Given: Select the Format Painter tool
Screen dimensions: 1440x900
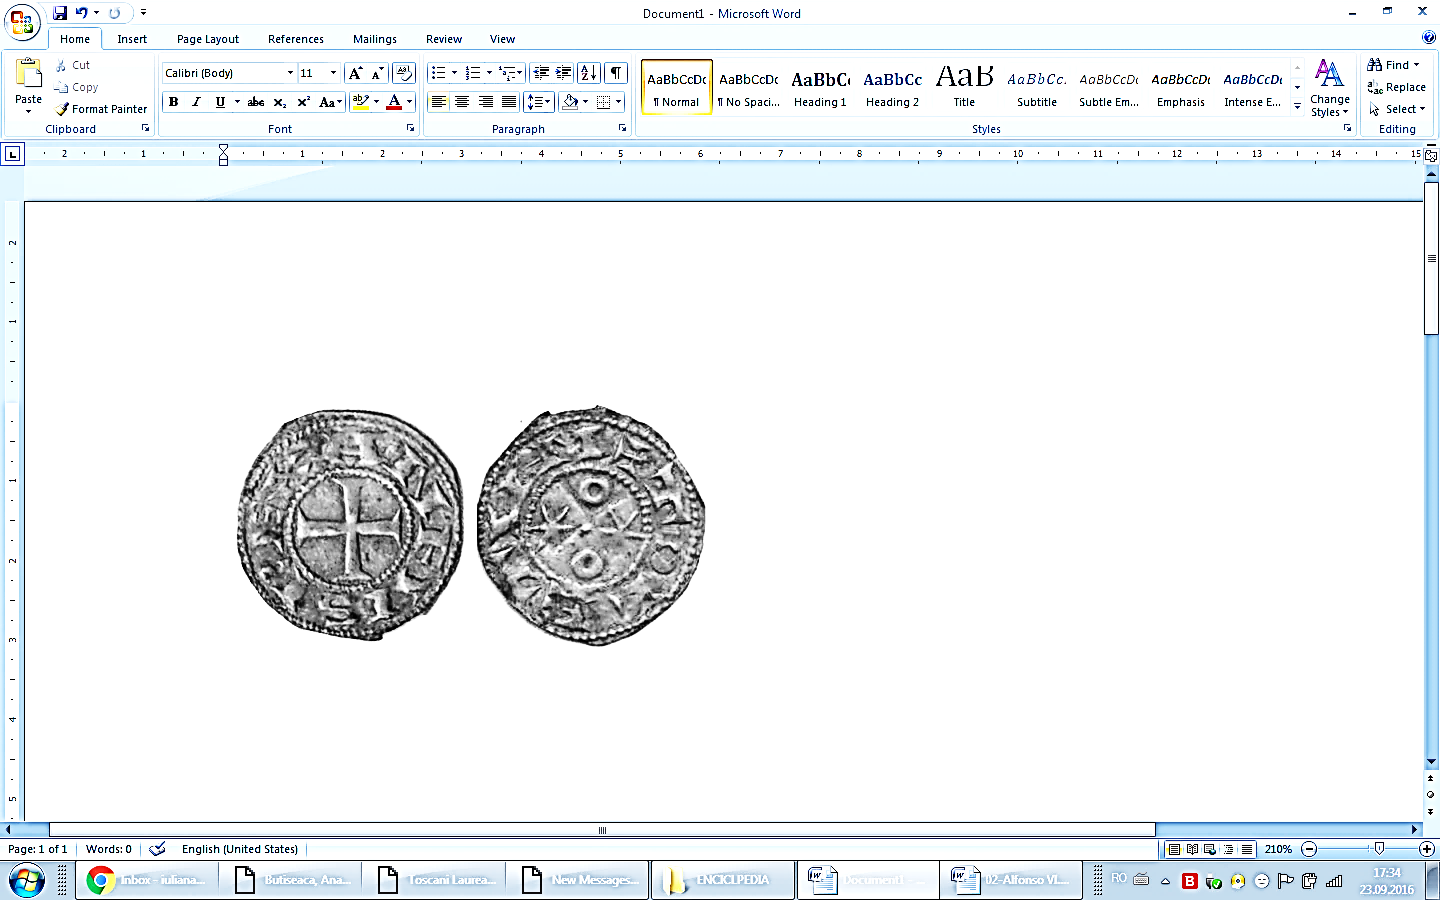Looking at the screenshot, I should 101,109.
